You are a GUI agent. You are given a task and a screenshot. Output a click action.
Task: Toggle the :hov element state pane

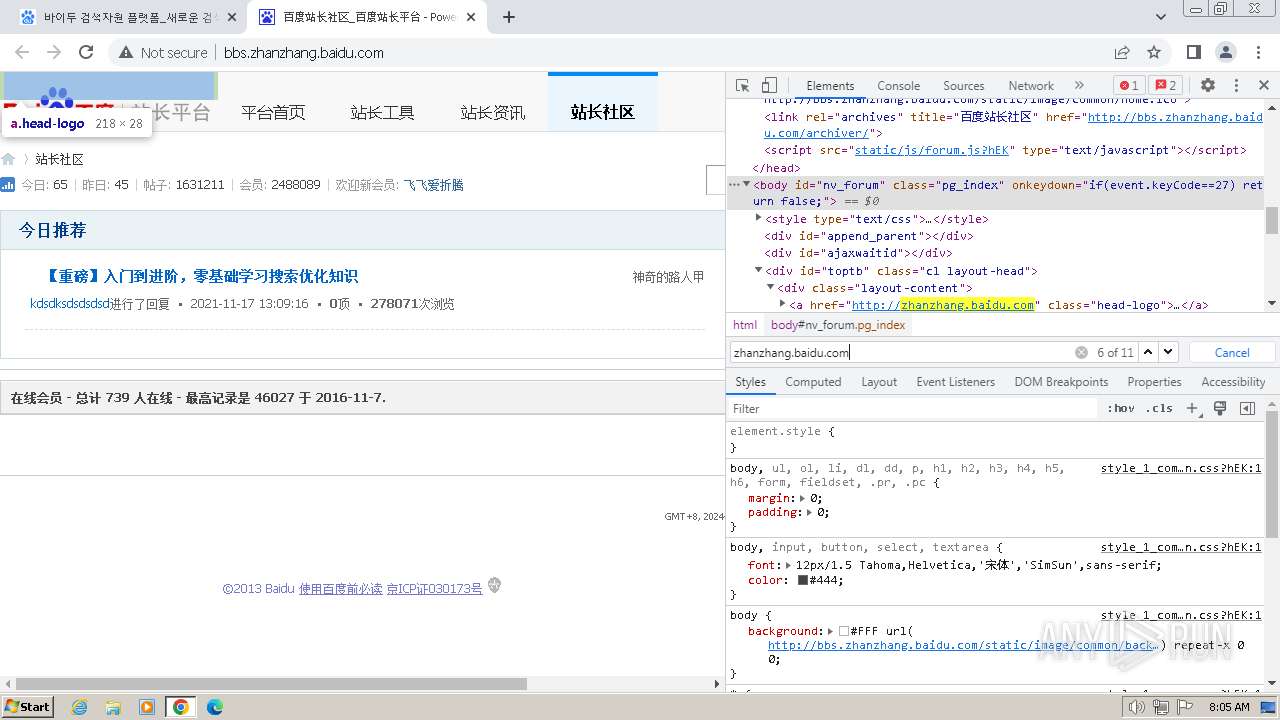pos(1120,408)
